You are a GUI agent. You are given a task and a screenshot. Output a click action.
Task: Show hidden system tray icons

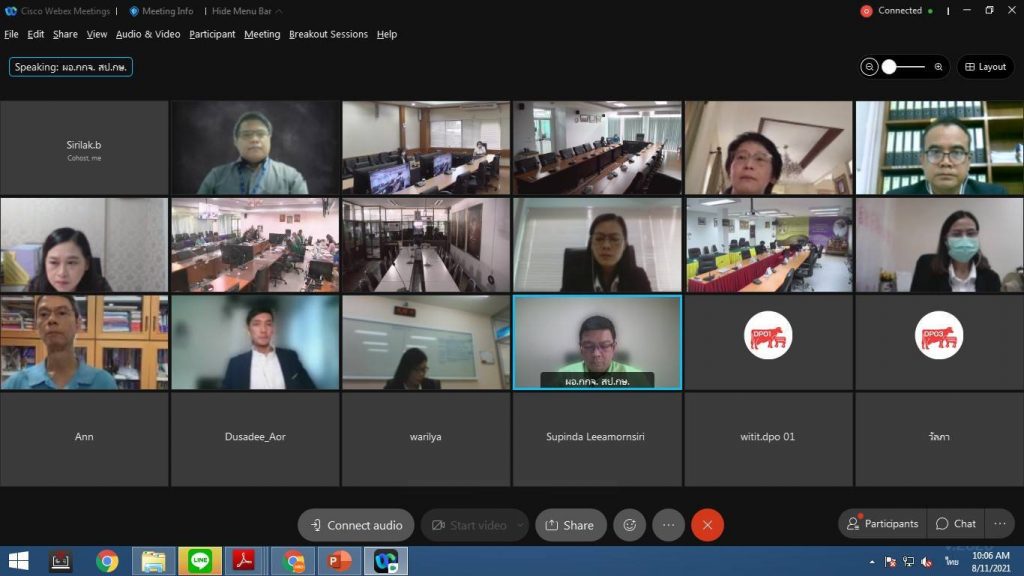(871, 562)
